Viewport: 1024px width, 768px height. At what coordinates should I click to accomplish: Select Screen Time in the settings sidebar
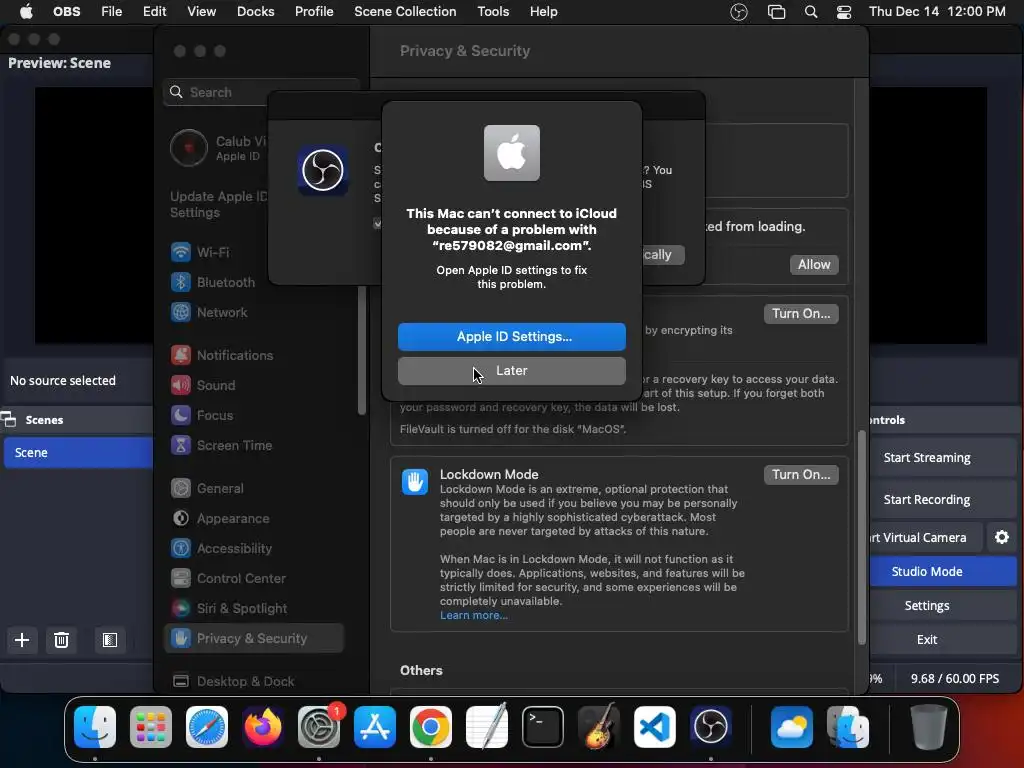click(x=255, y=445)
